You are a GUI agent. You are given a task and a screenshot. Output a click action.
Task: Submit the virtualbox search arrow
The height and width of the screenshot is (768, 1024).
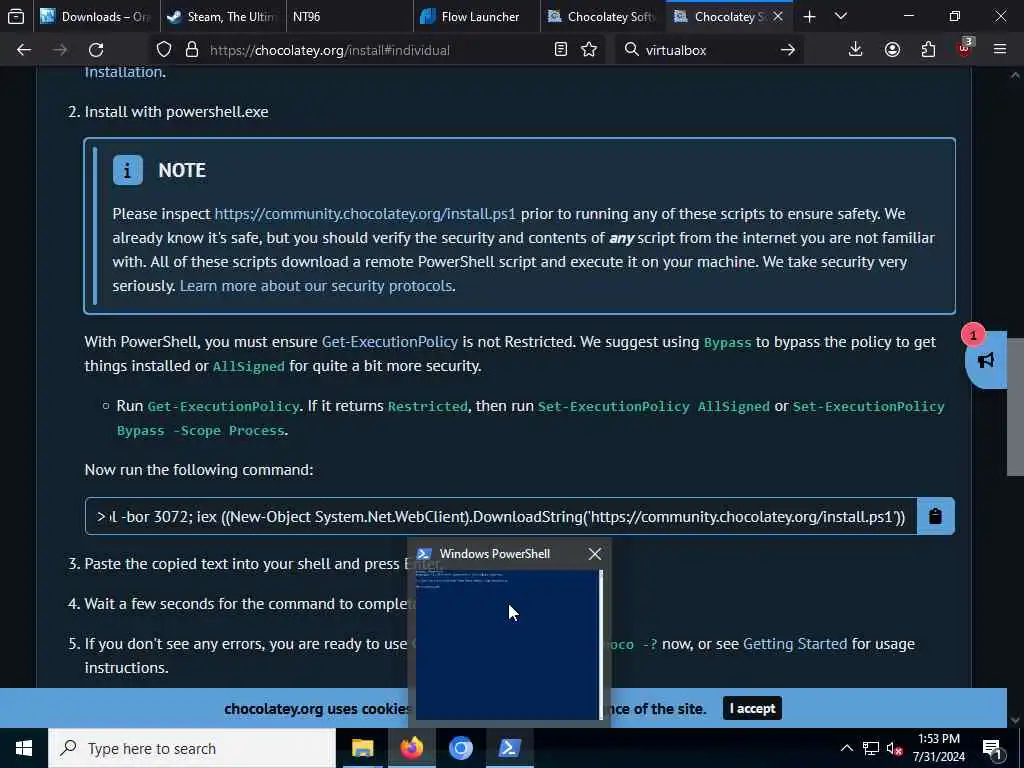pyautogui.click(x=788, y=50)
